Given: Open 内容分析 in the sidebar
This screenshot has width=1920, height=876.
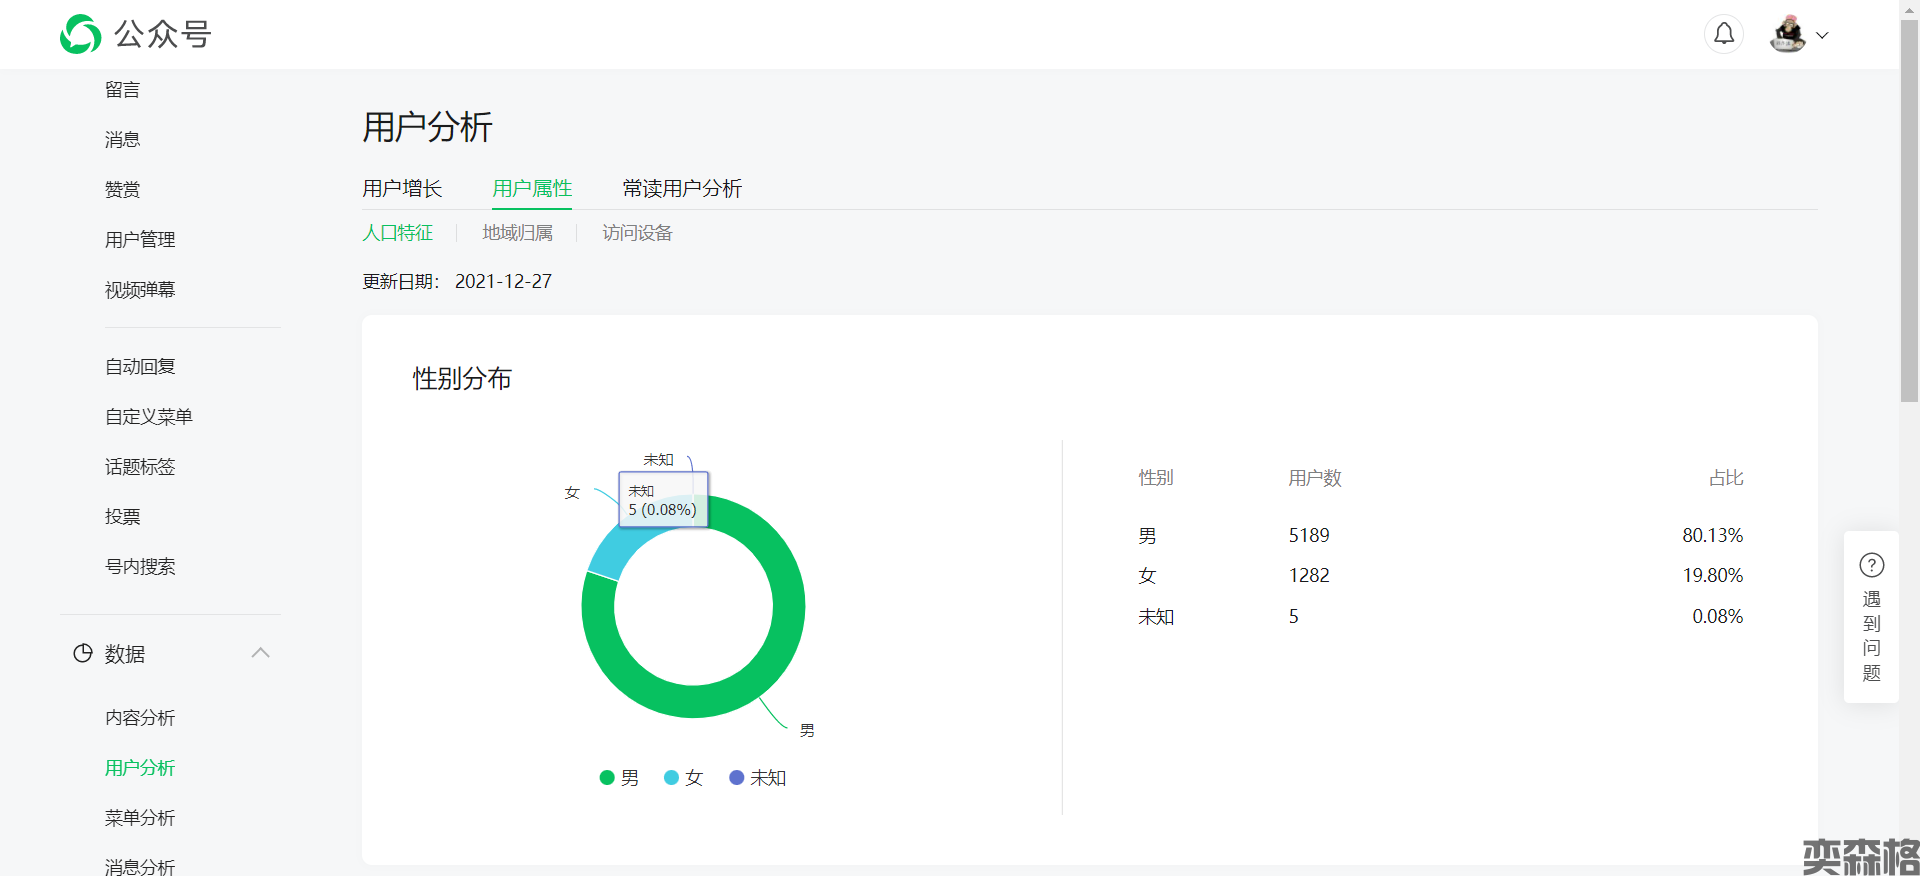Looking at the screenshot, I should [x=140, y=718].
